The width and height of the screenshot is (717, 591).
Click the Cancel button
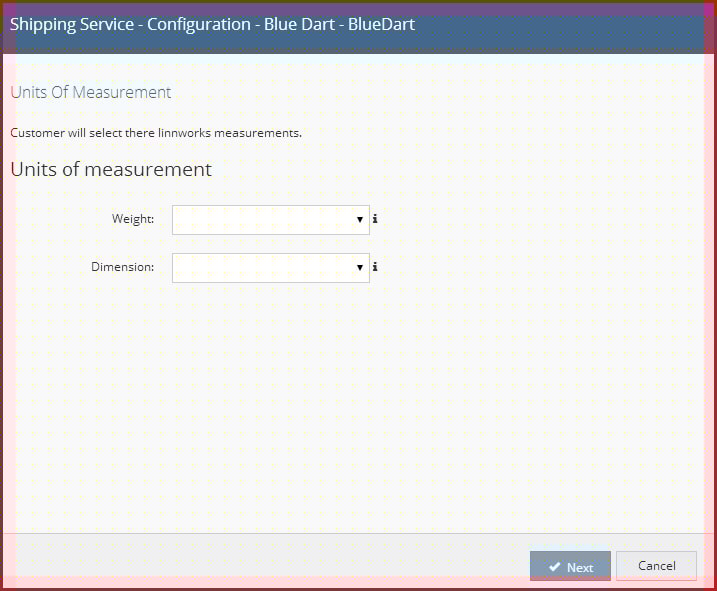click(656, 566)
